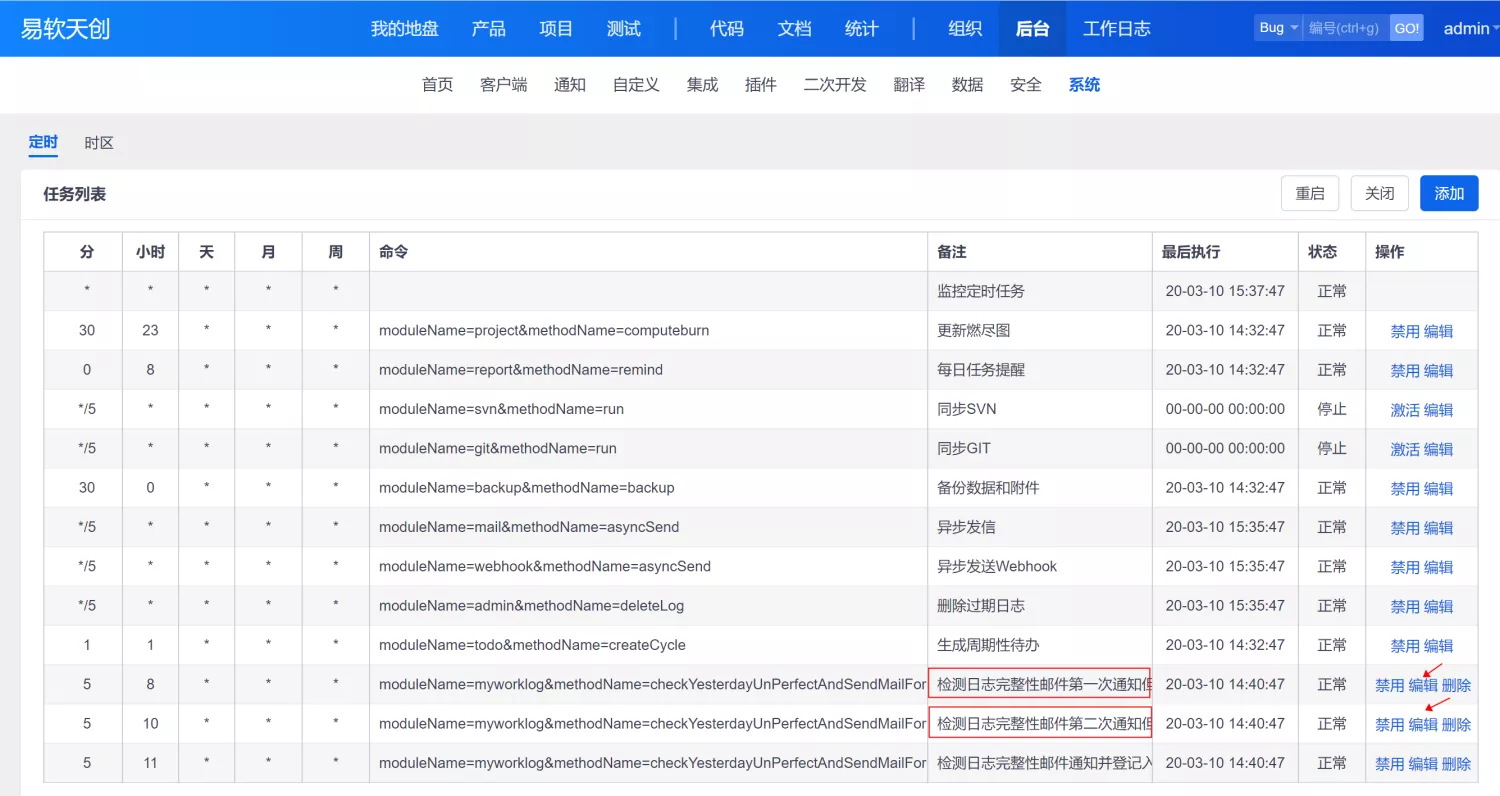Edit the 生成周期性待办 task

(x=1439, y=646)
